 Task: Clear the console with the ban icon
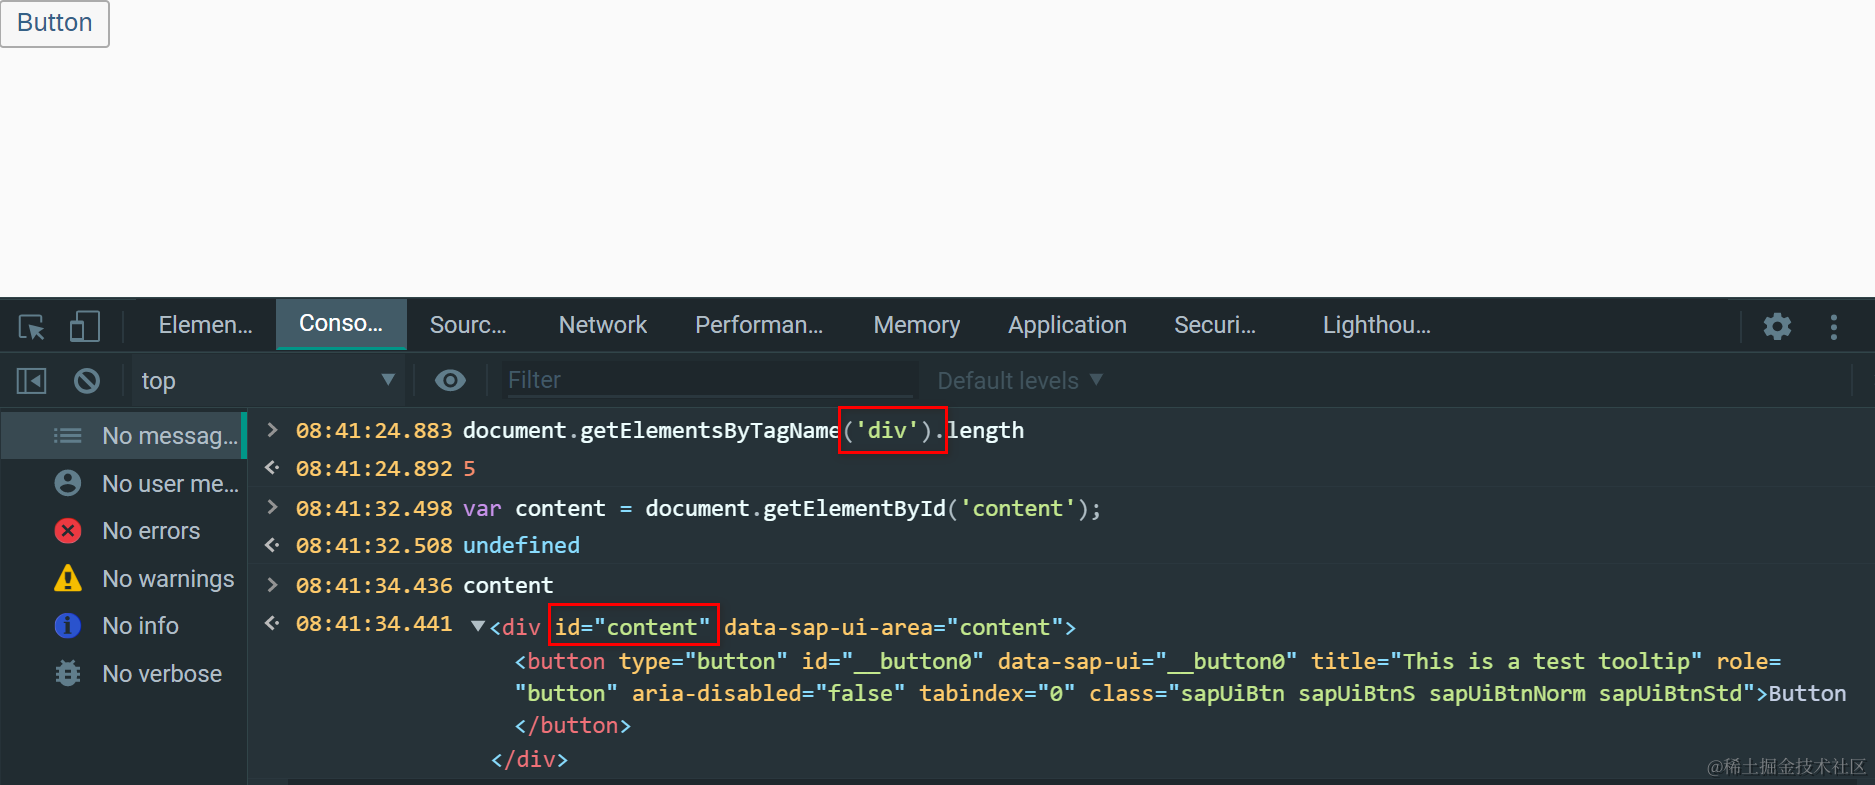[x=87, y=381]
